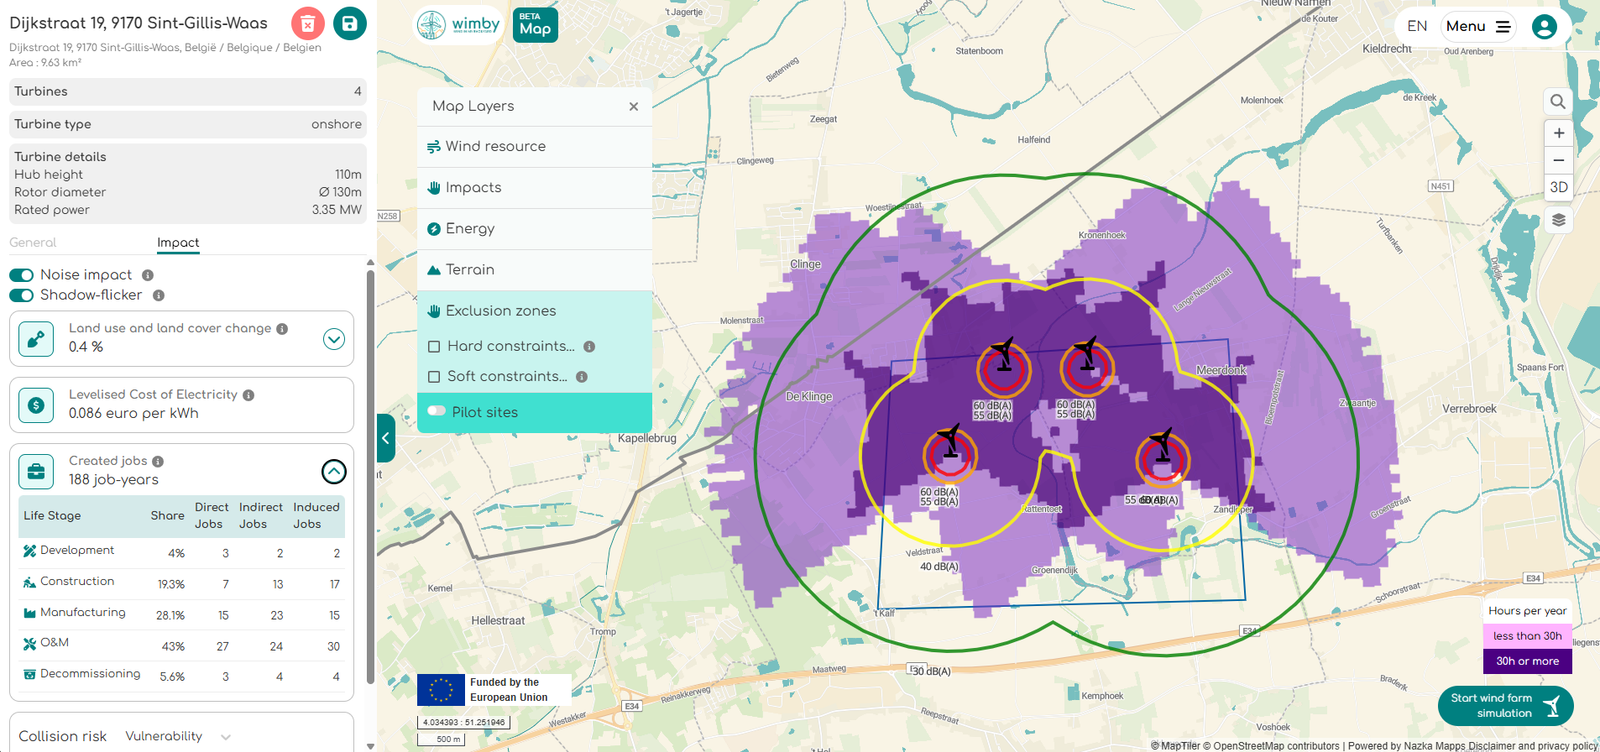Show info for Created jobs
This screenshot has width=1600, height=752.
[x=158, y=461]
